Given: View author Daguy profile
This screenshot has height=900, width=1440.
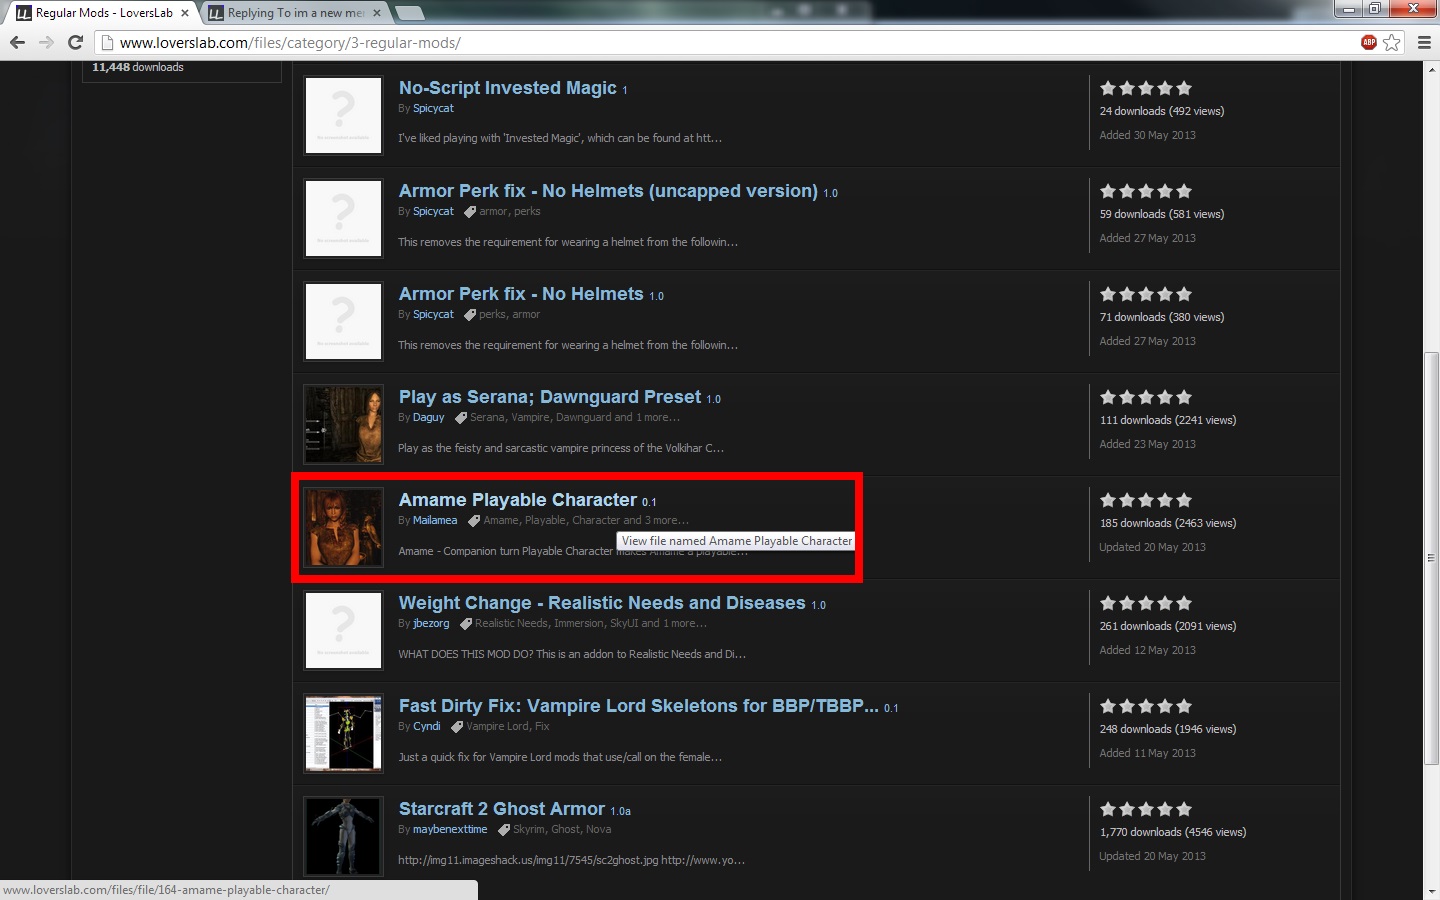Looking at the screenshot, I should tap(428, 417).
